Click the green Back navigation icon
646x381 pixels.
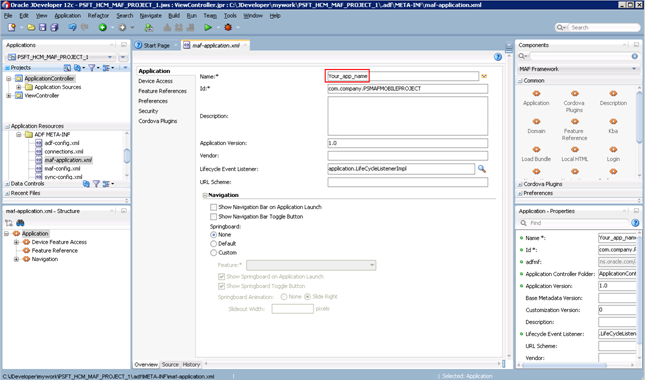click(x=103, y=28)
